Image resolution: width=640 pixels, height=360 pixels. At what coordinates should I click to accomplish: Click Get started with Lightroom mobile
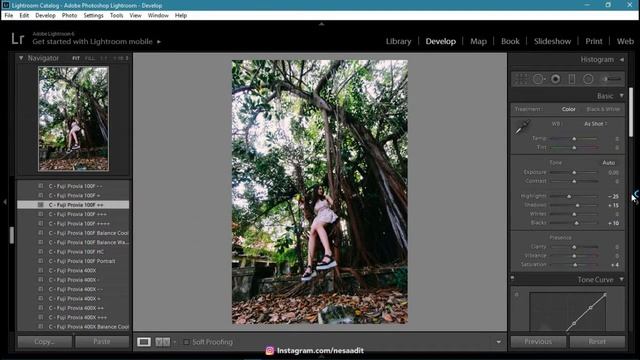tap(92, 42)
